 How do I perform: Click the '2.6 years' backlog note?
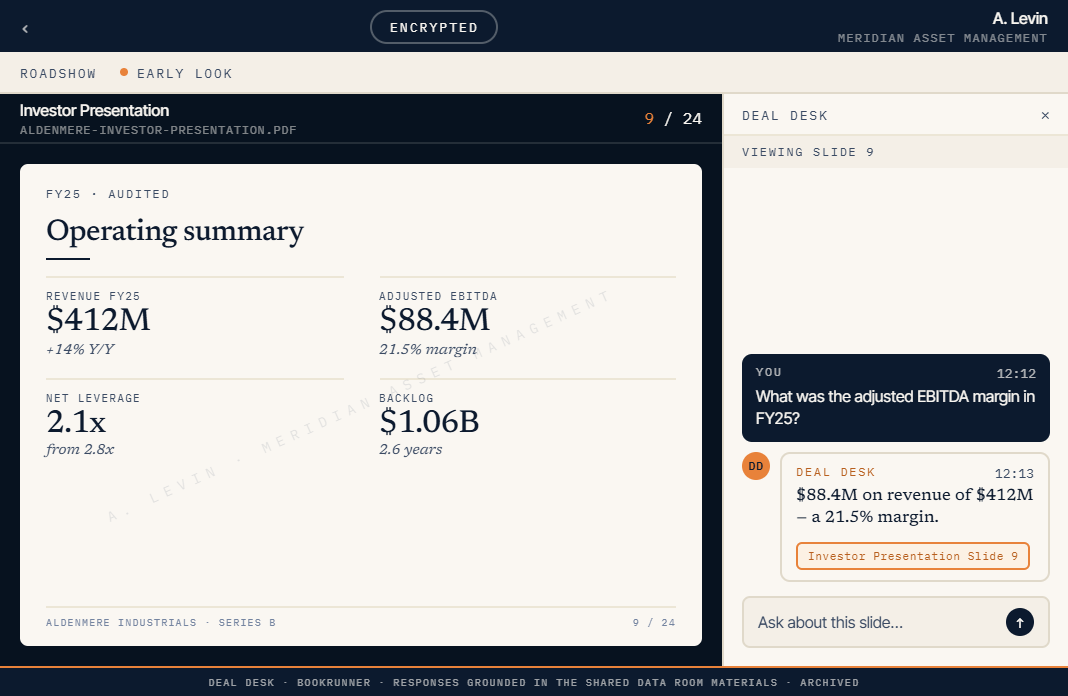click(411, 449)
